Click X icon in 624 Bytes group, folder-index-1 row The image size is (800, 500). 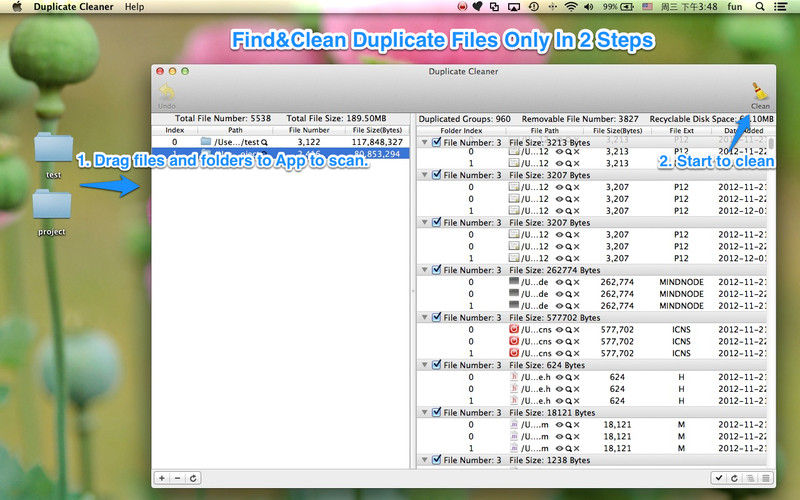(576, 401)
